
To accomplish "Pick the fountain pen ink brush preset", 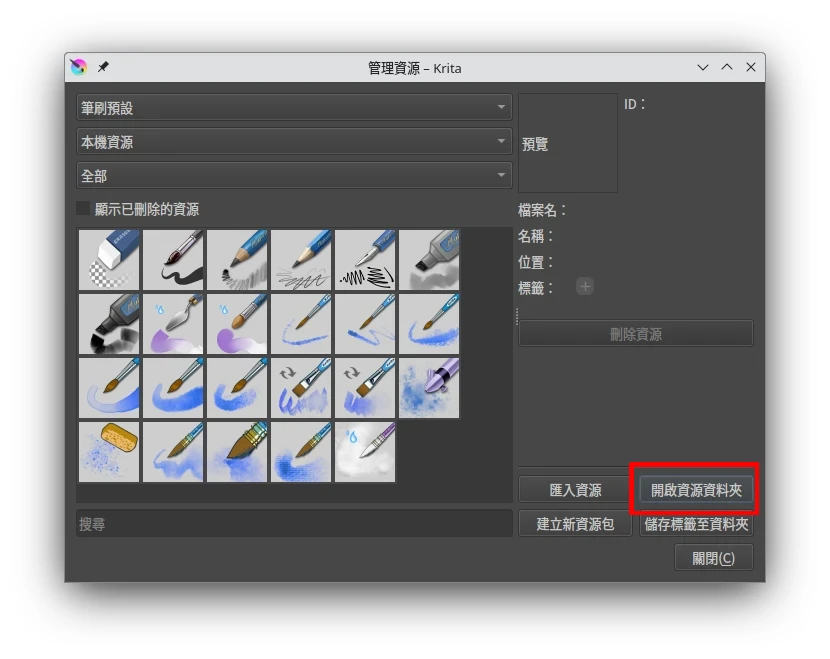I will pos(366,260).
